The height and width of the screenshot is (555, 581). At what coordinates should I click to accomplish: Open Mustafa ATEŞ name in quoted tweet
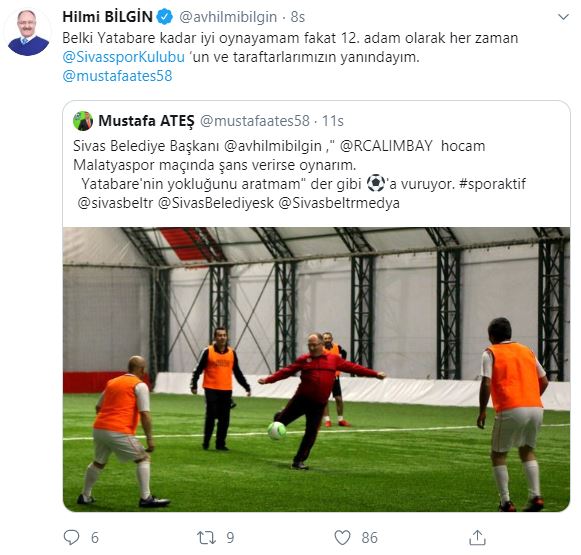146,121
